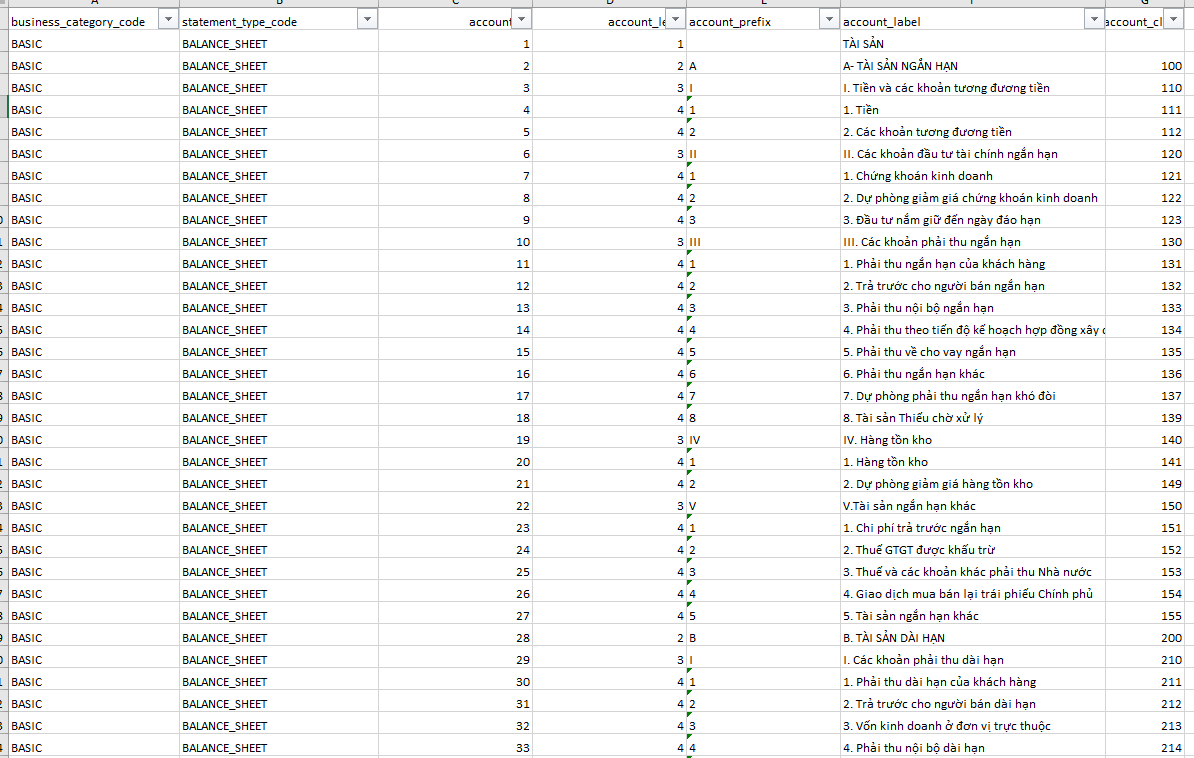Open filter dropdown for account_cl column
This screenshot has height=758, width=1194.
click(x=1173, y=20)
